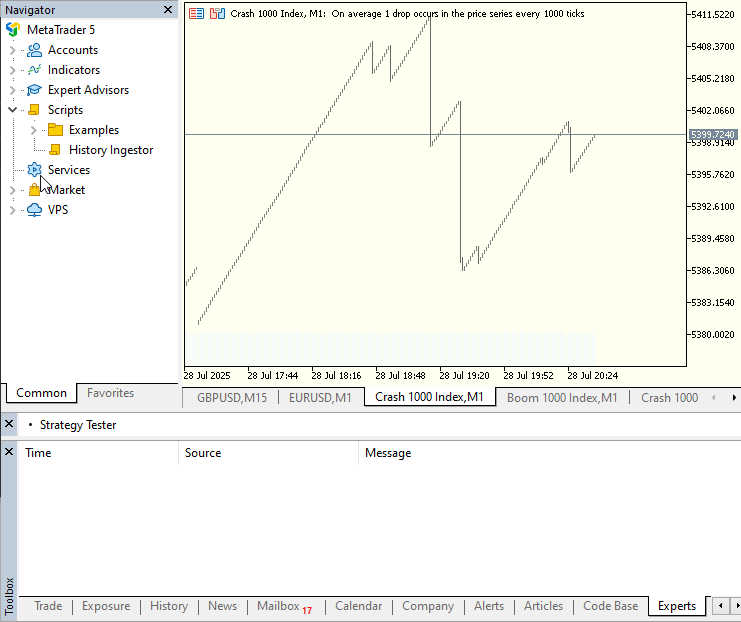Switch to the Favorites navigator tab
Screen dimensions: 741x622
tap(110, 393)
